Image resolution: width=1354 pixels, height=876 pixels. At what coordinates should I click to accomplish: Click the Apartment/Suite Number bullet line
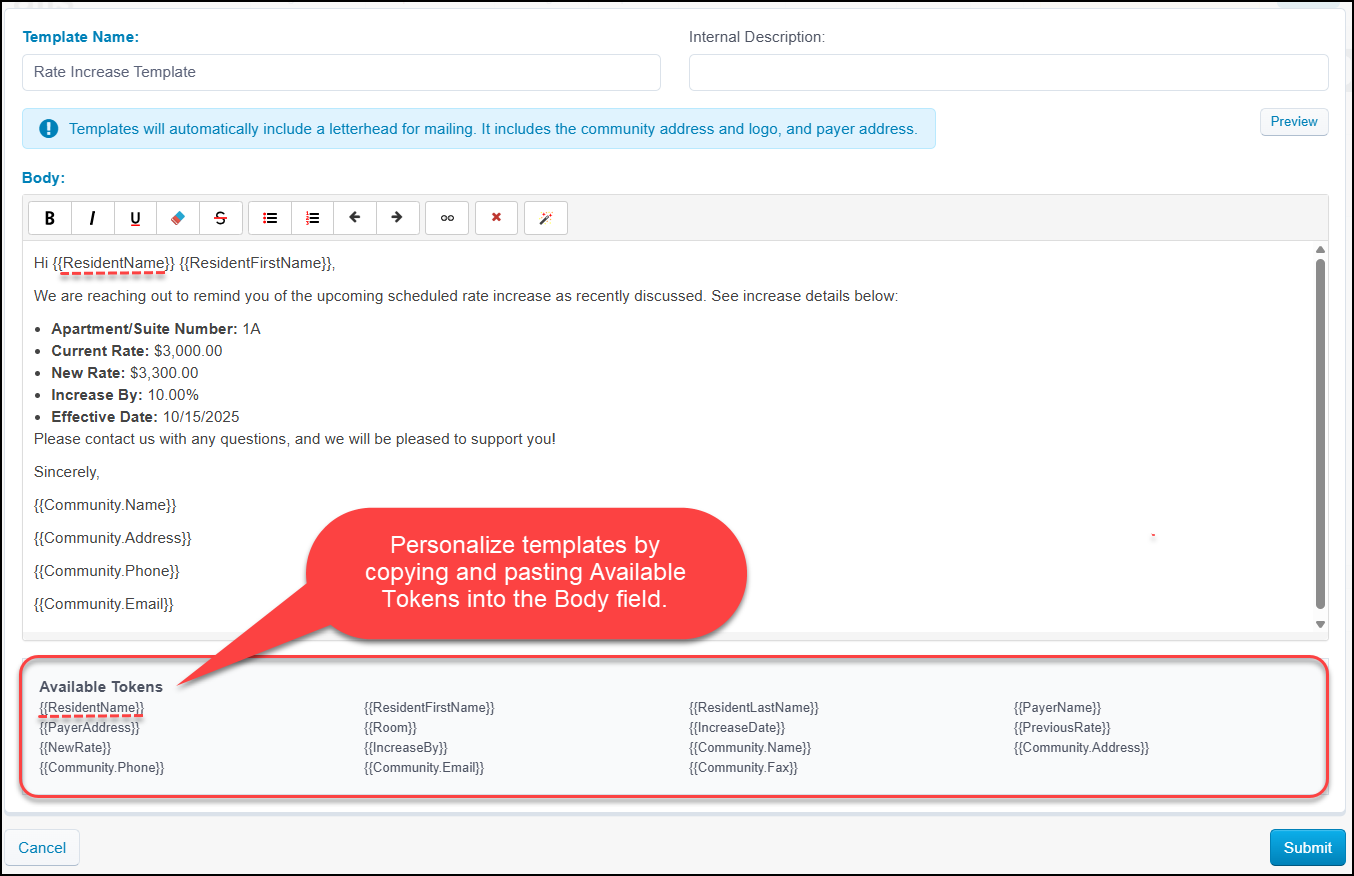(156, 329)
